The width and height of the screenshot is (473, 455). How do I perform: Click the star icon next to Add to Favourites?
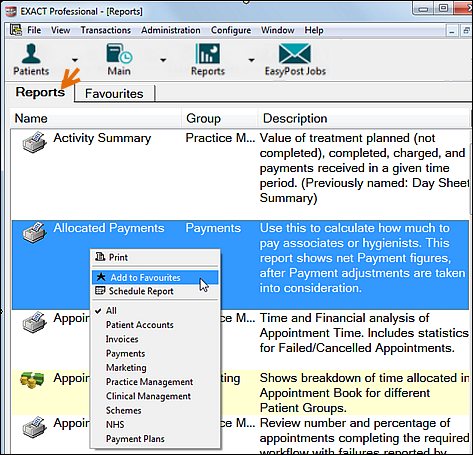101,277
